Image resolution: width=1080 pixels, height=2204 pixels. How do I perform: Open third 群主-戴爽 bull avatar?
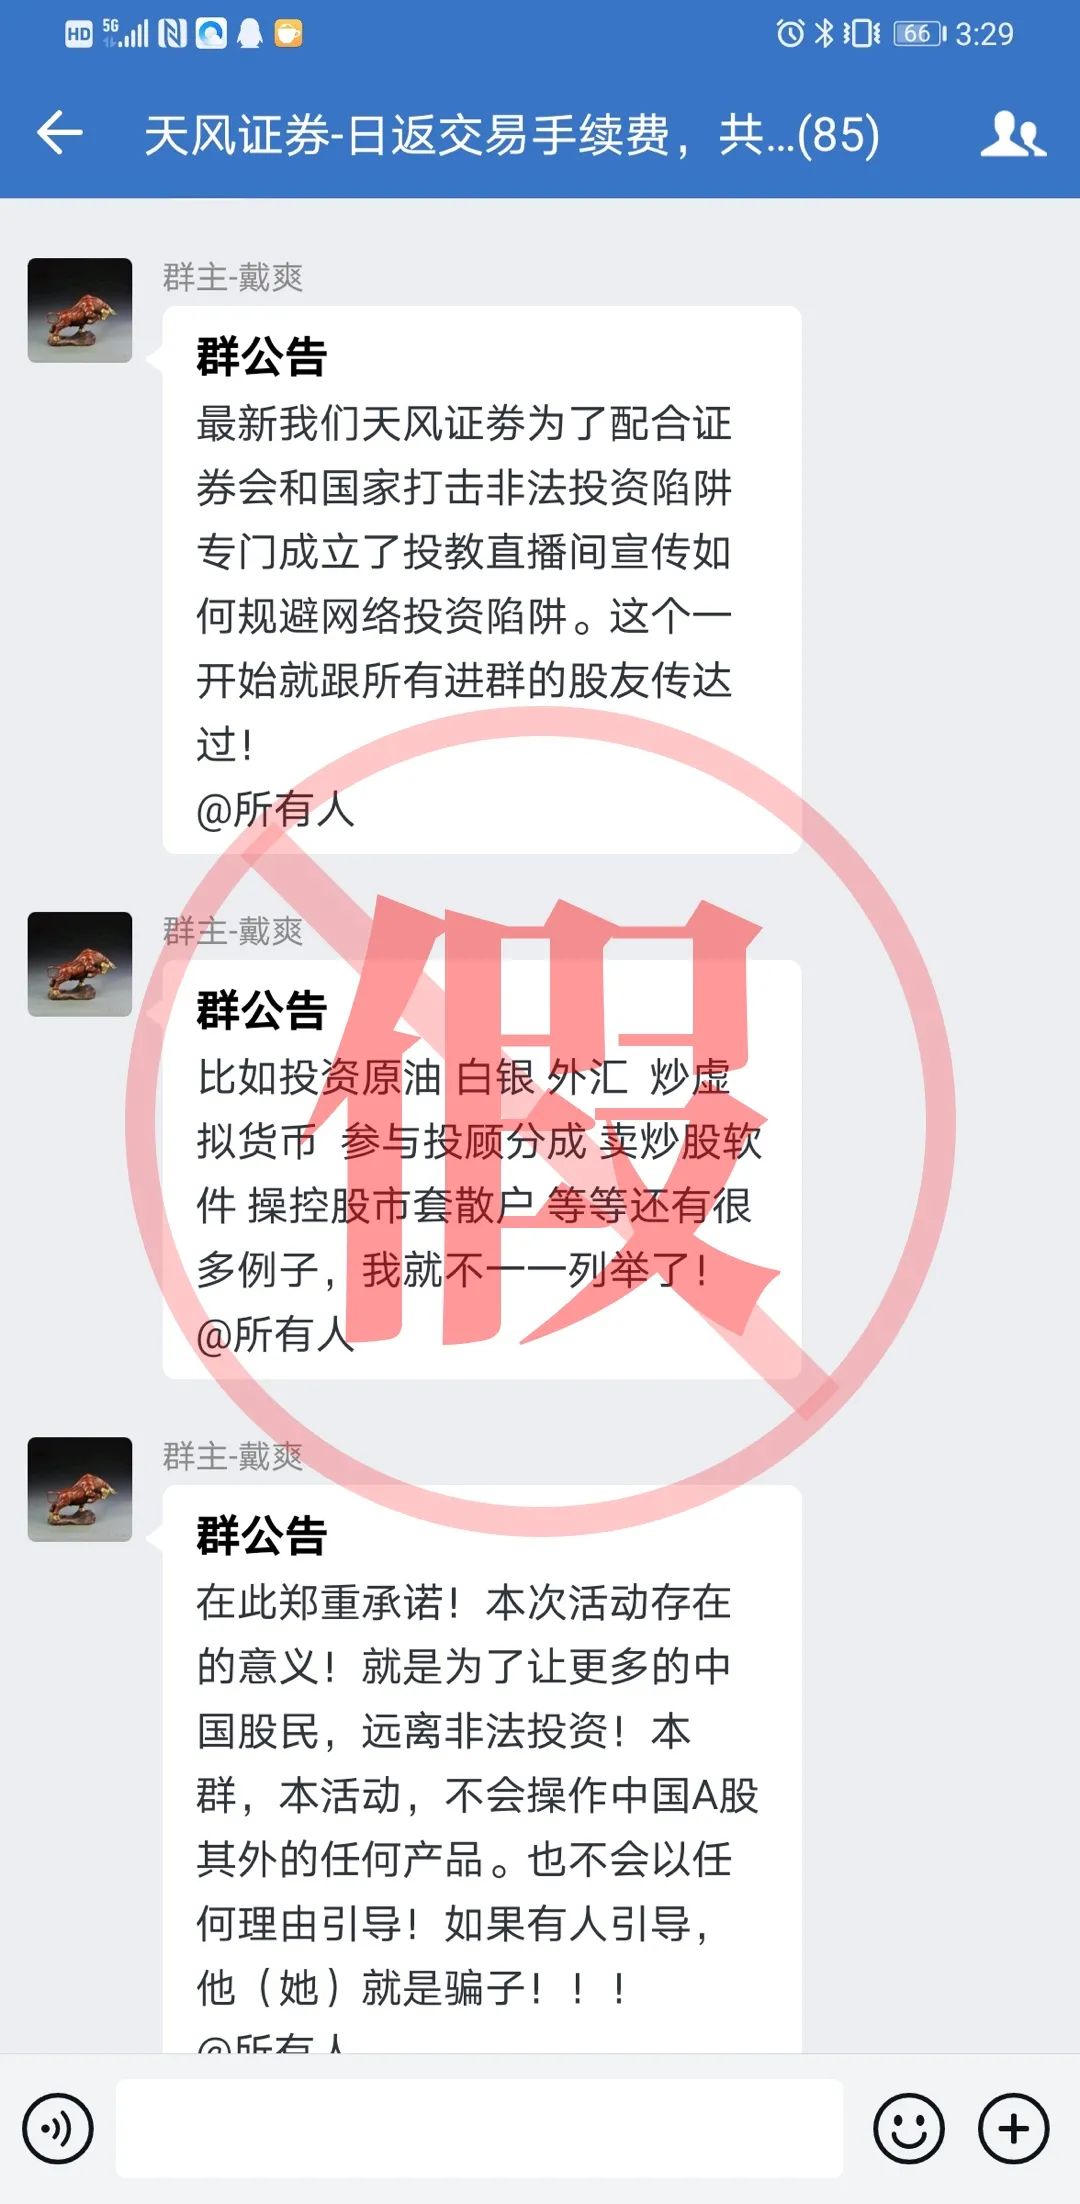[80, 1489]
